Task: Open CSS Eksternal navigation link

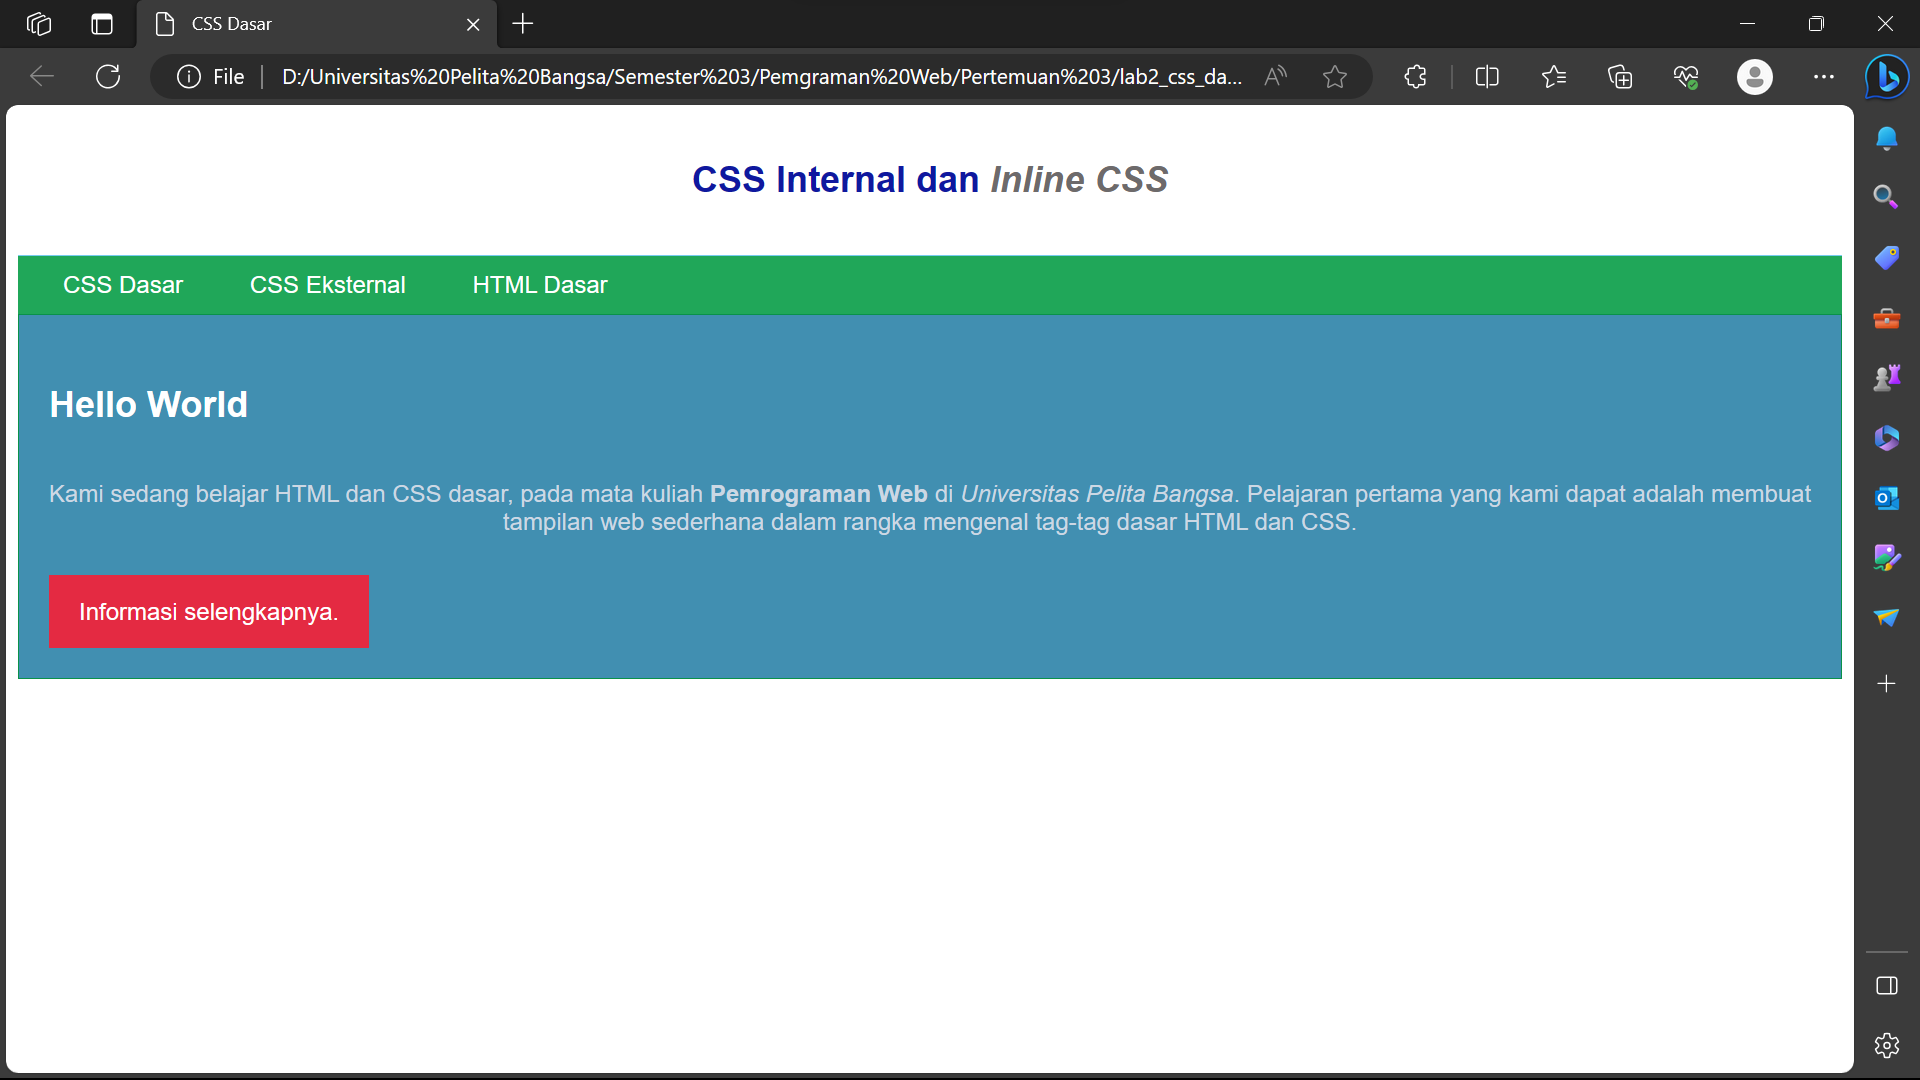Action: point(327,285)
